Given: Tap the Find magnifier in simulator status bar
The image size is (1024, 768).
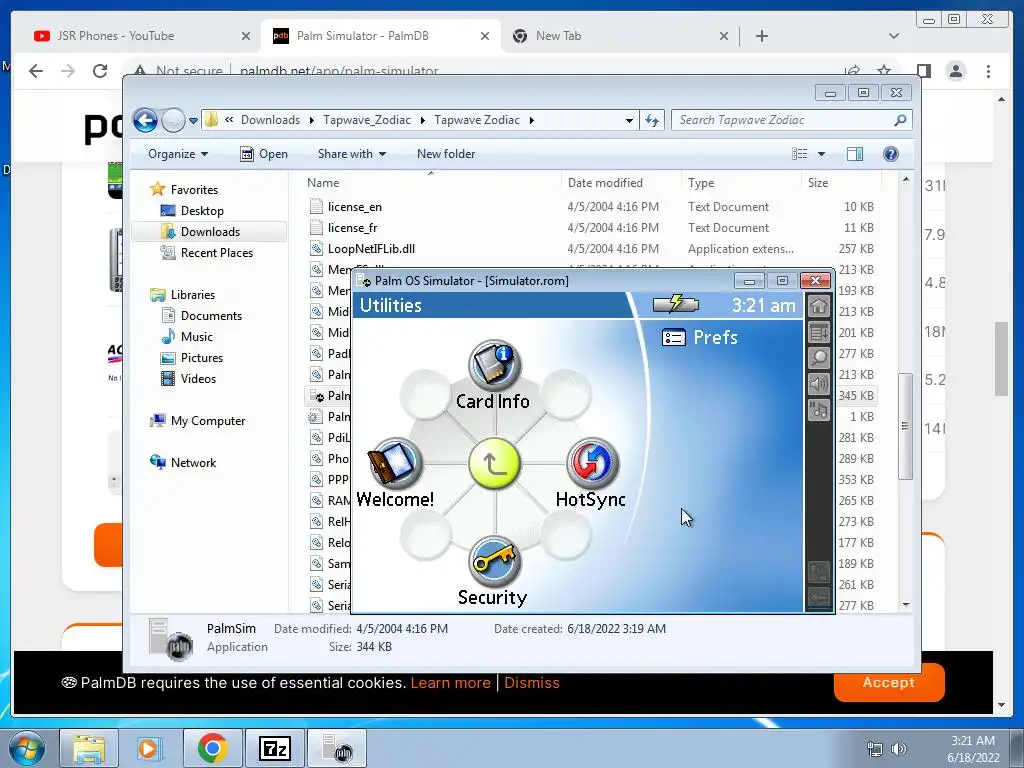Looking at the screenshot, I should coord(819,358).
